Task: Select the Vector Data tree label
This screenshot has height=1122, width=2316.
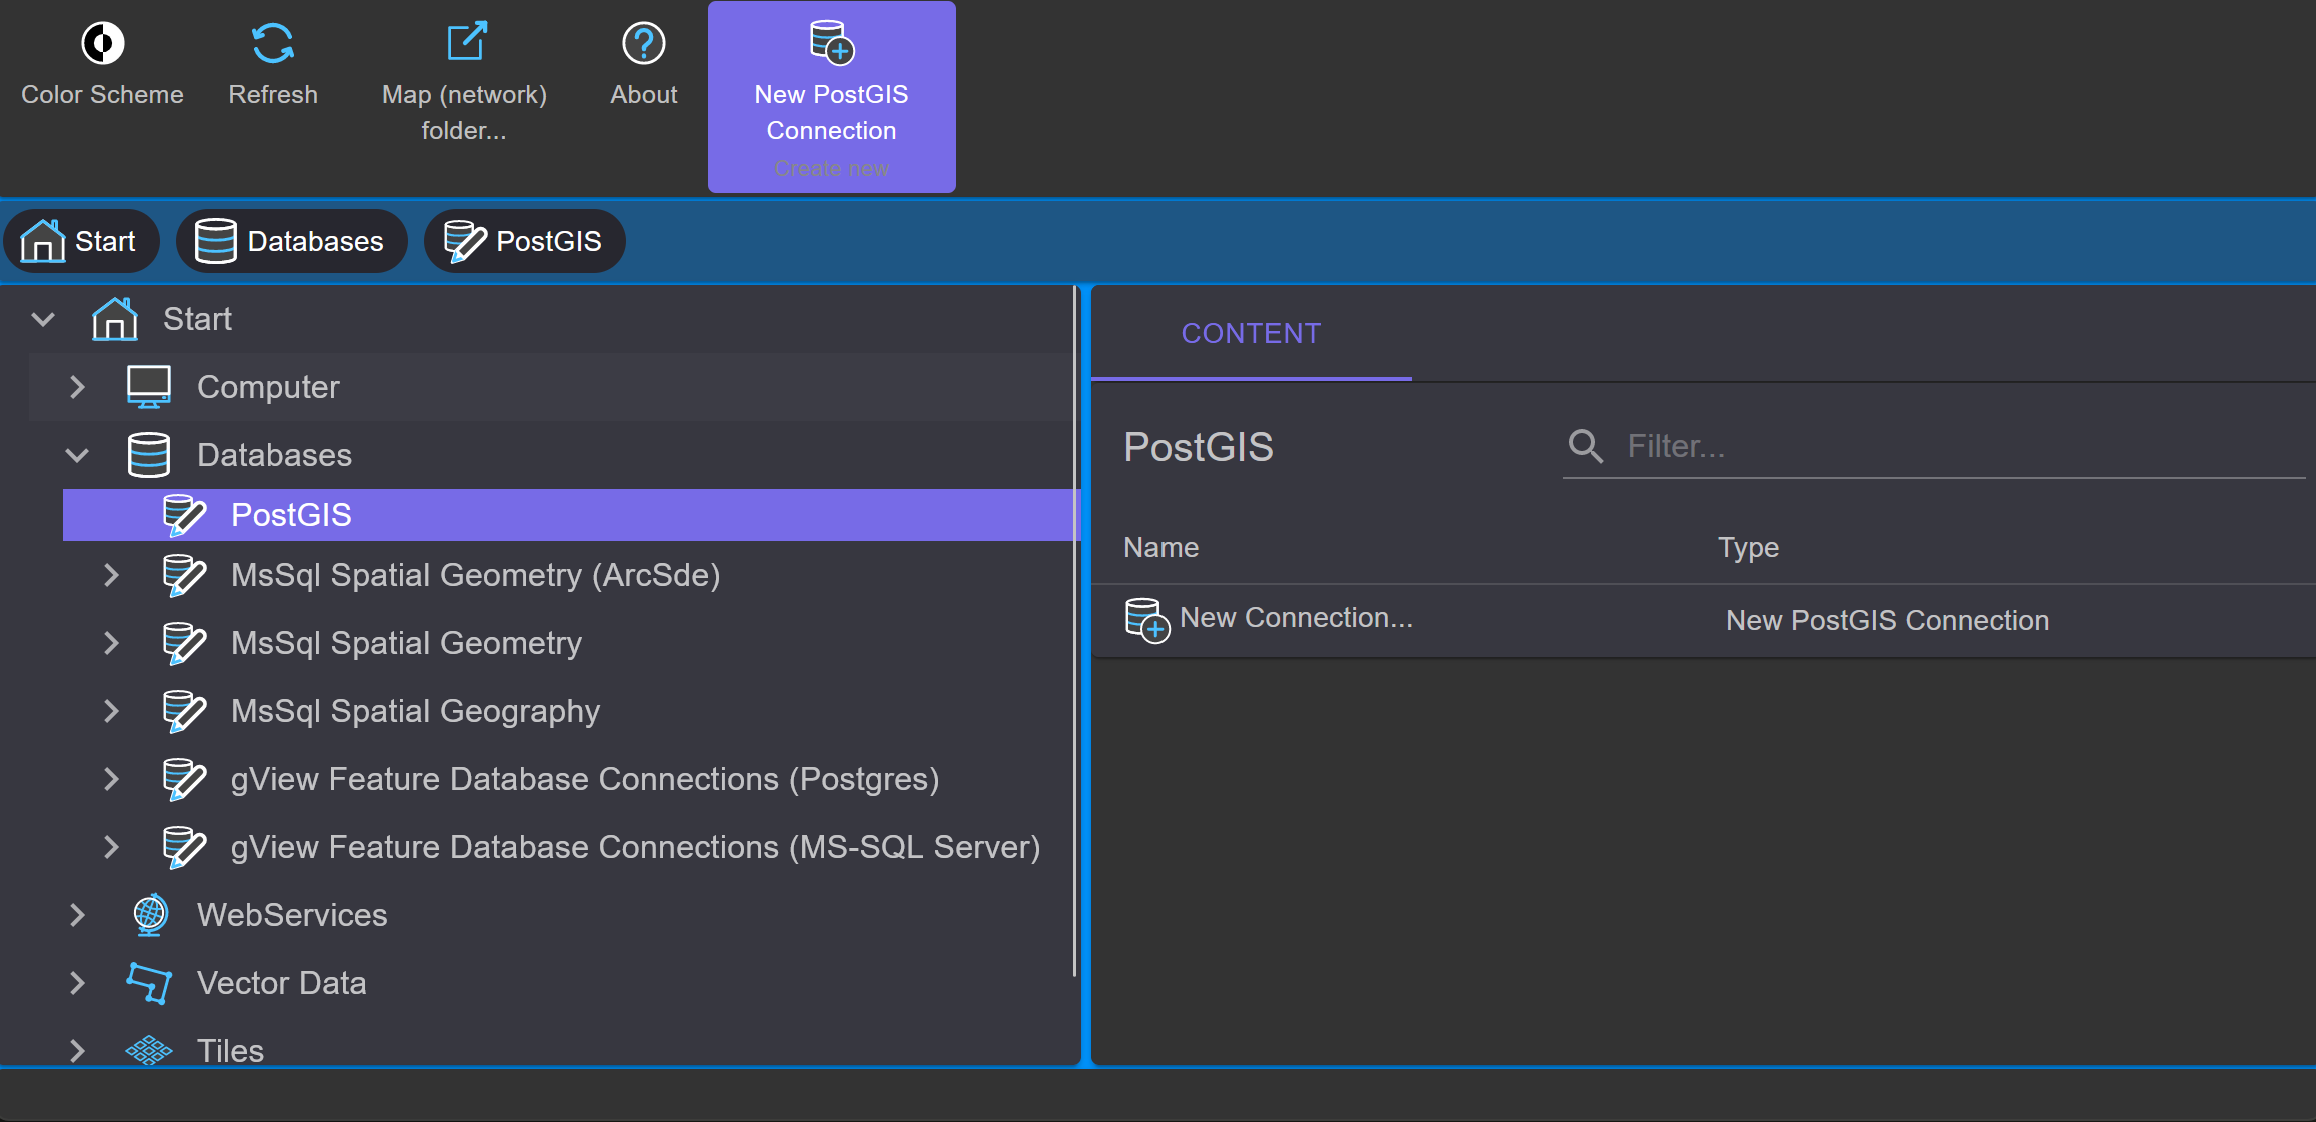Action: click(x=281, y=983)
